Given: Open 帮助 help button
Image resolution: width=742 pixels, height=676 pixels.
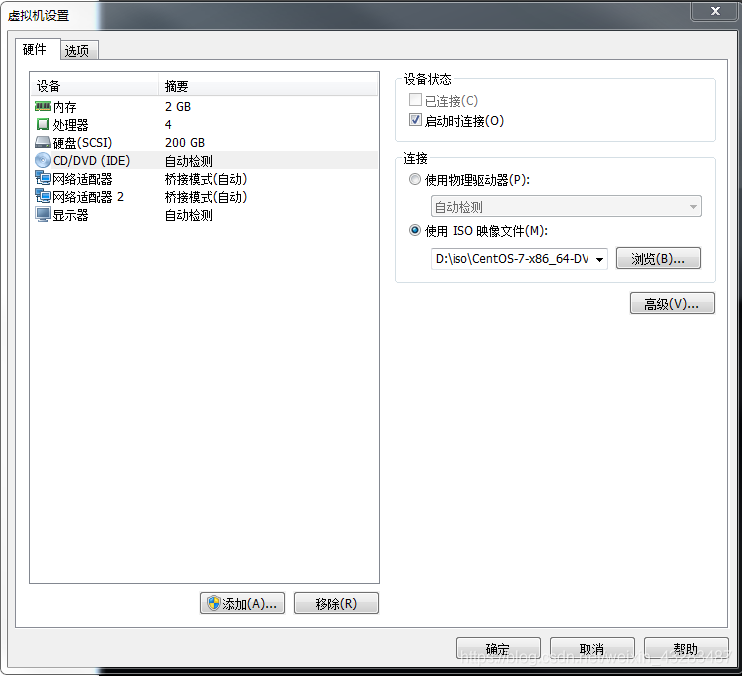Looking at the screenshot, I should pos(686,649).
